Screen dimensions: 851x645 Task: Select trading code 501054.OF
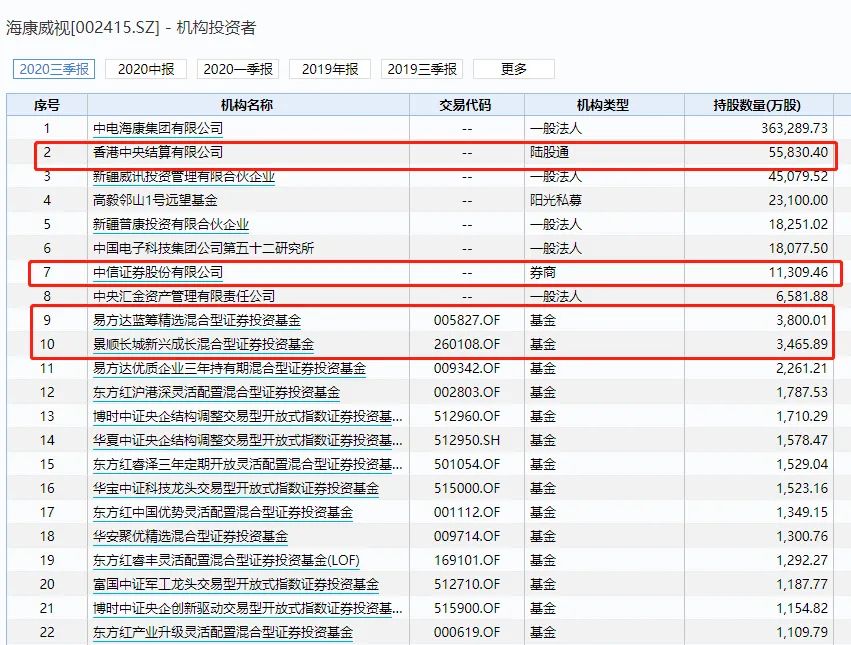(467, 464)
